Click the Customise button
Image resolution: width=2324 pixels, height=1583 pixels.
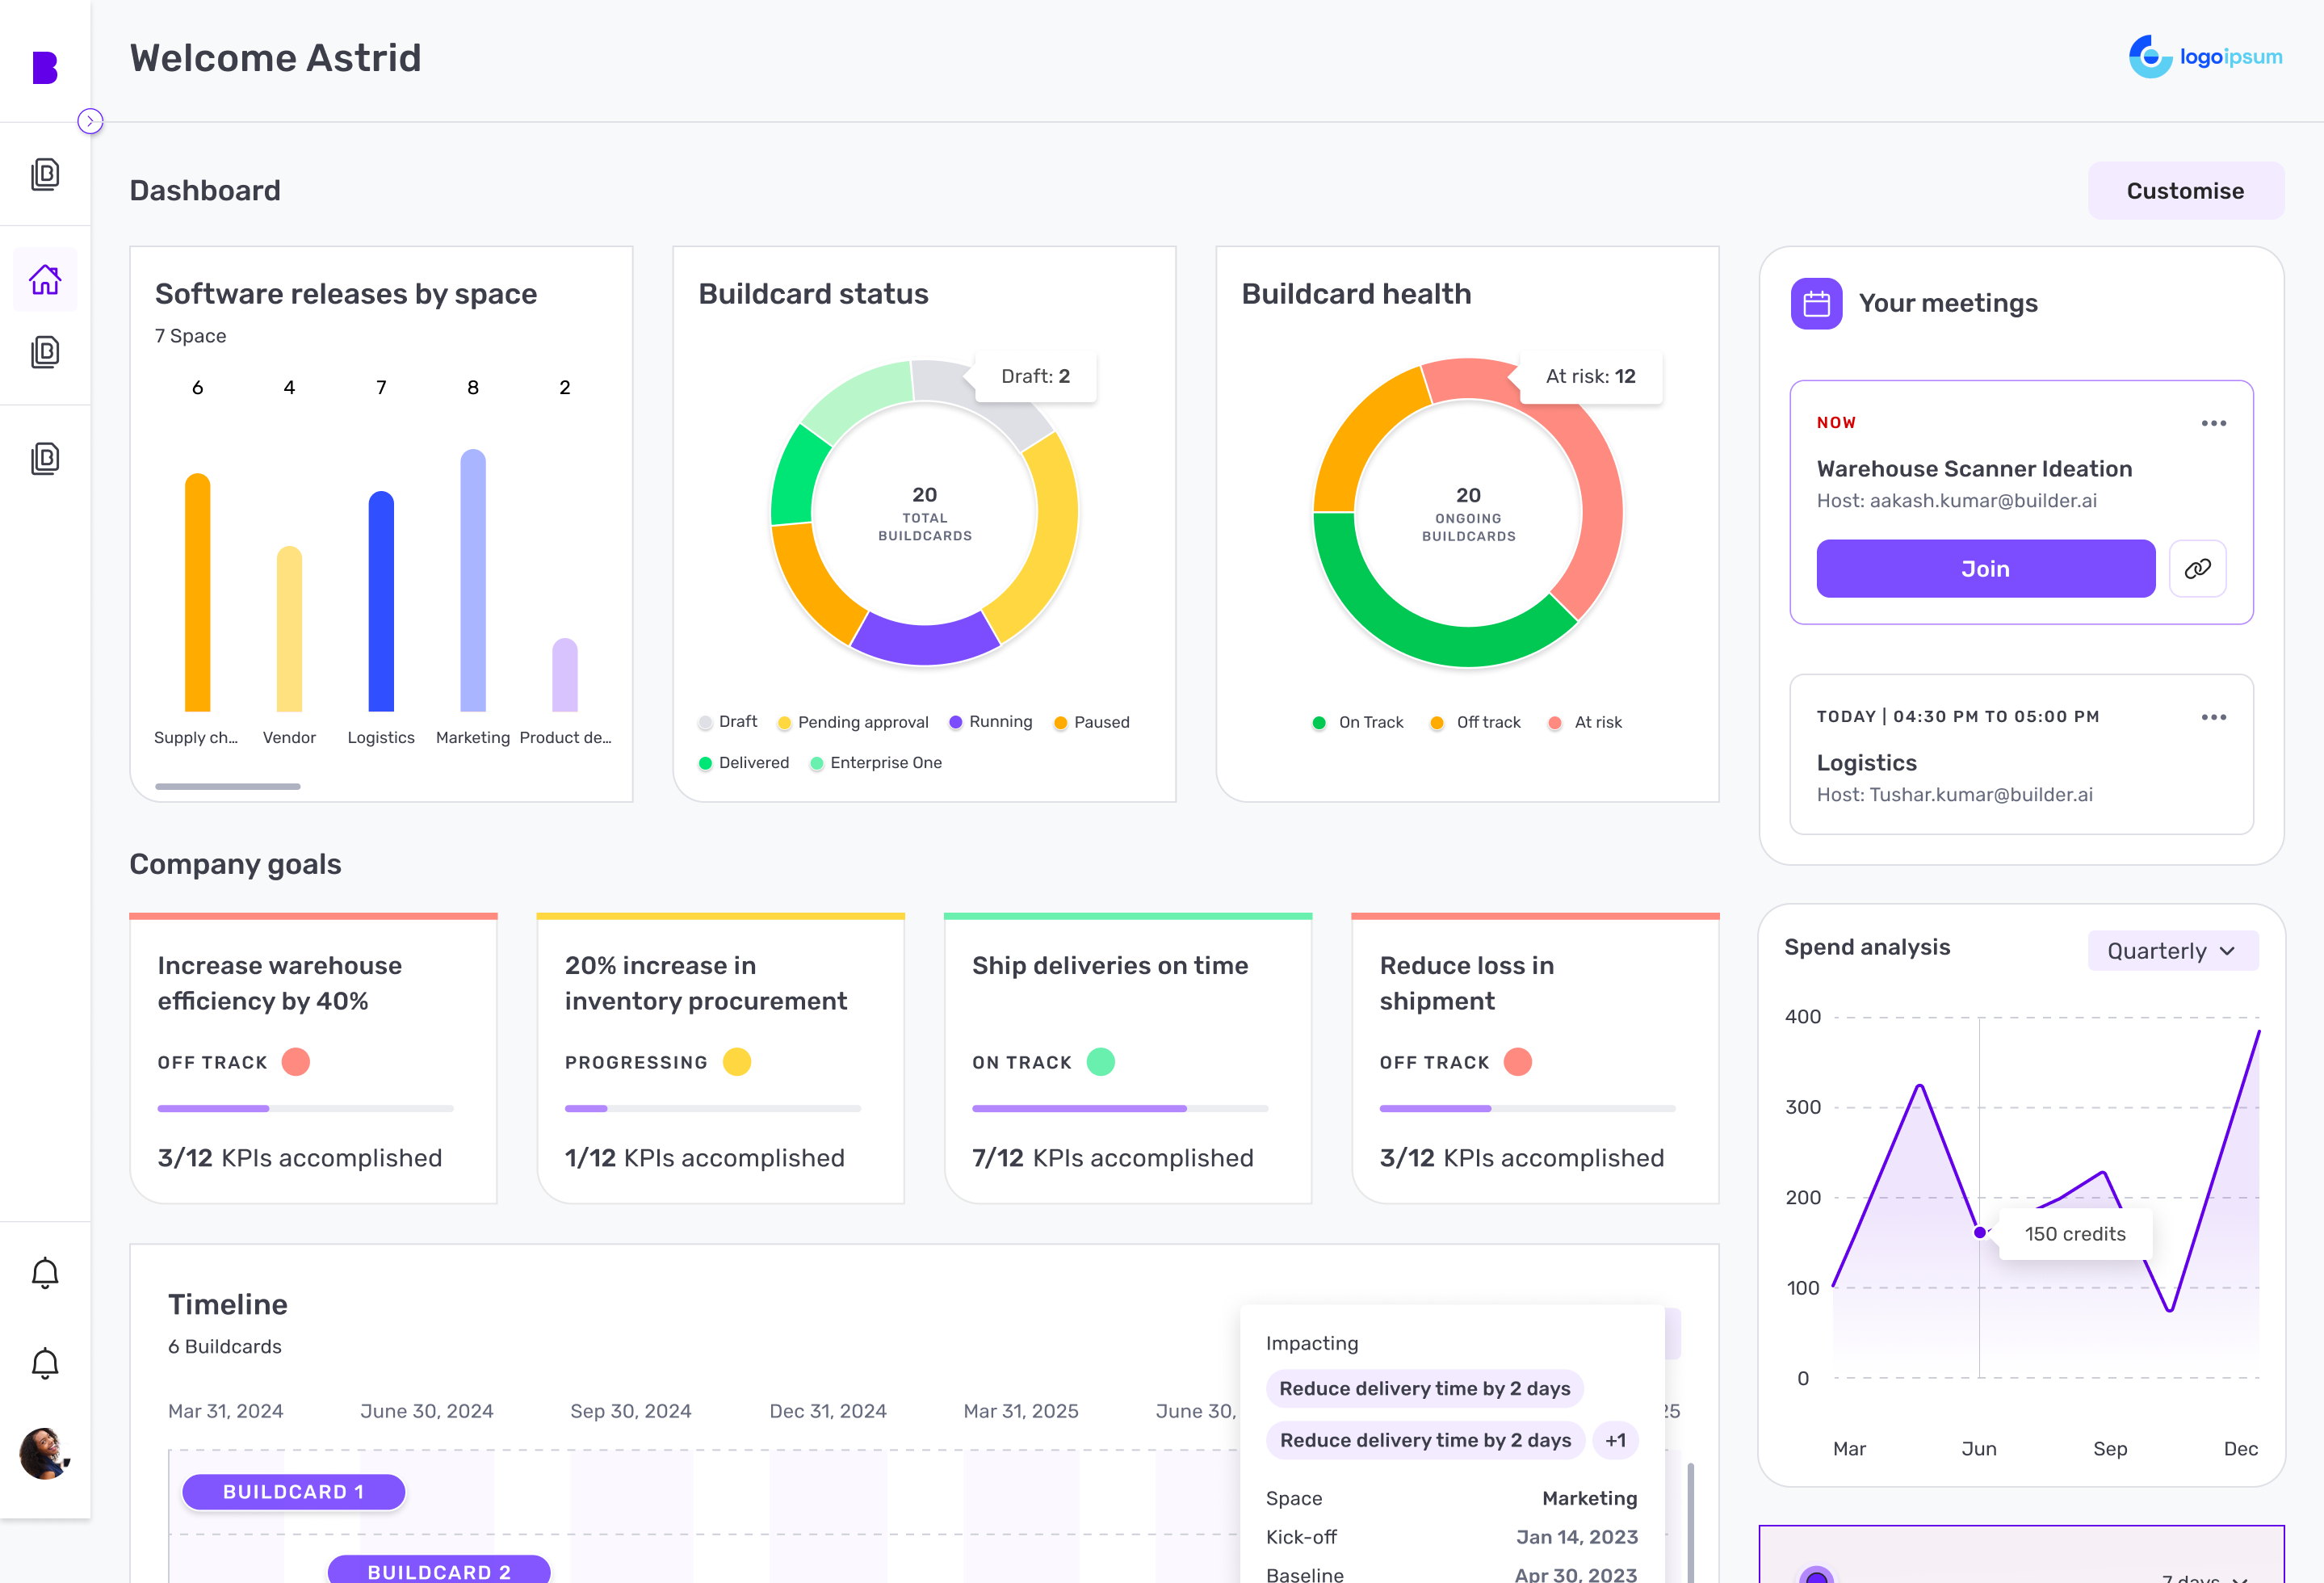(2186, 190)
